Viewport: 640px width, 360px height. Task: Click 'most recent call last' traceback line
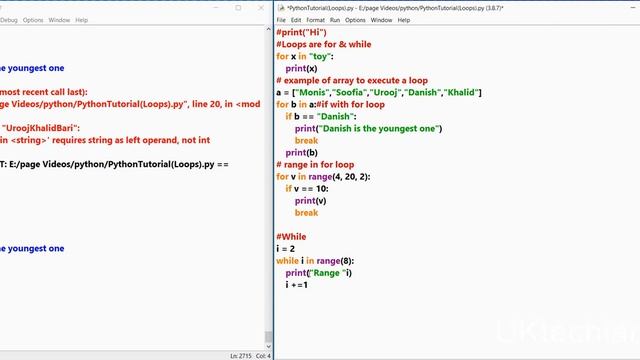coord(44,92)
